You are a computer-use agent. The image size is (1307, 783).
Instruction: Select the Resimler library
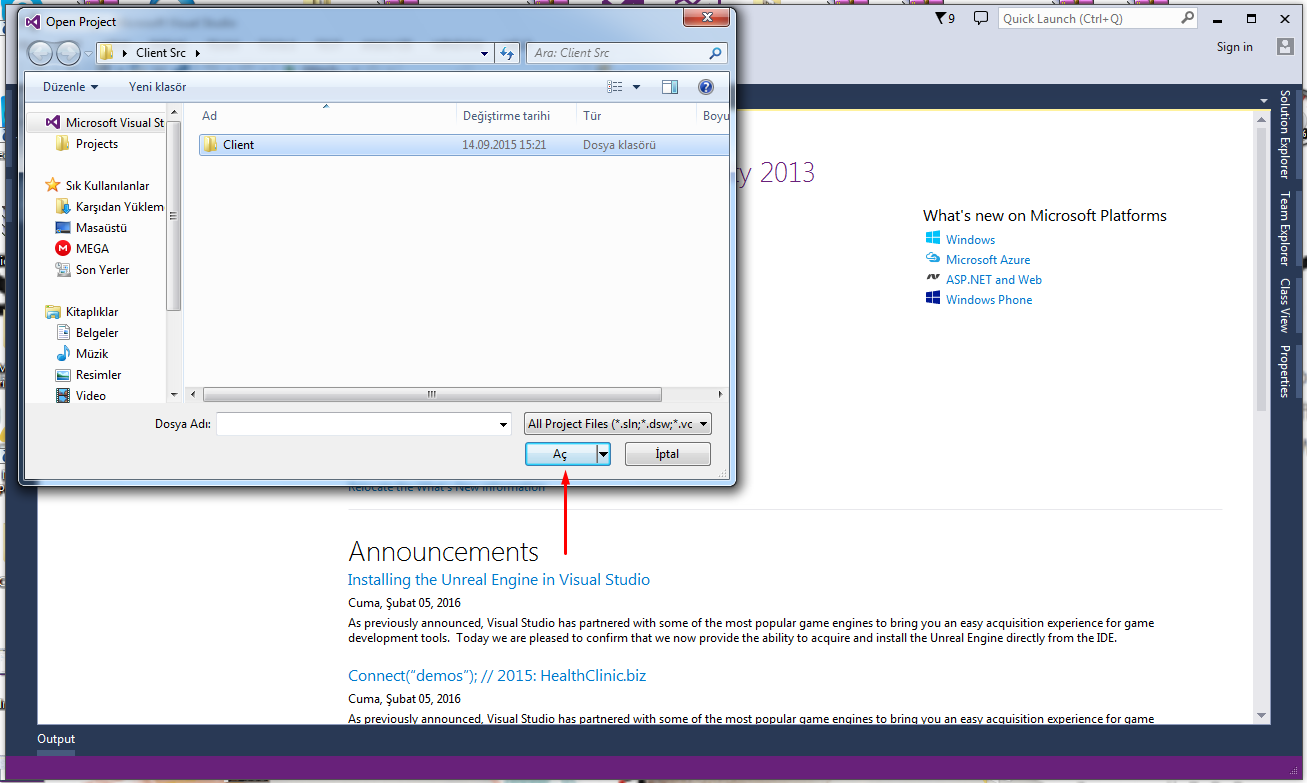tap(89, 375)
